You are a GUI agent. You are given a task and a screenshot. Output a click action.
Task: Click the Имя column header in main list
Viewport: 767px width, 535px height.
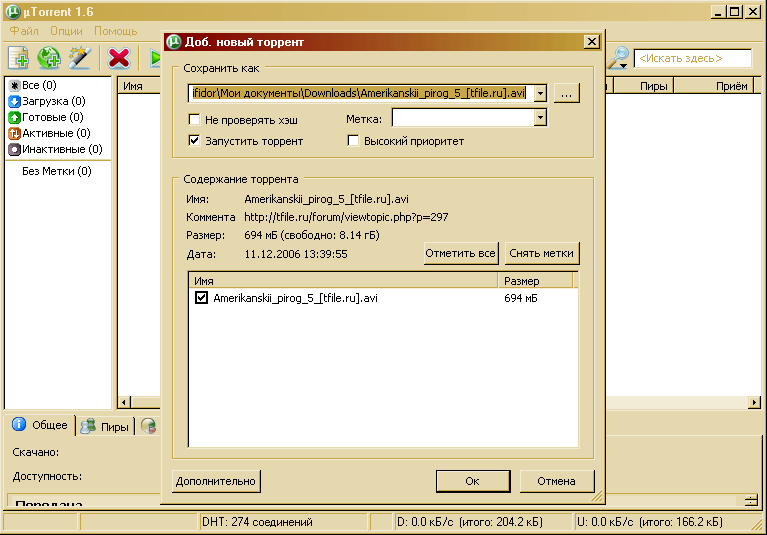tap(139, 86)
